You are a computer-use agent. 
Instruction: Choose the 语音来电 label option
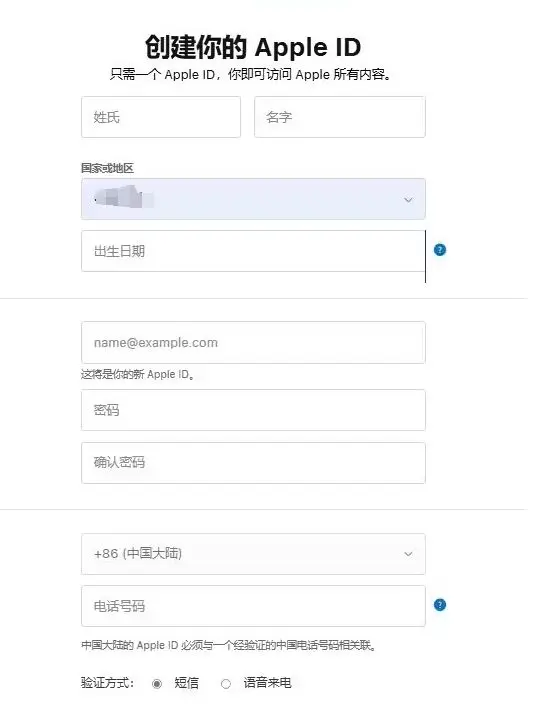point(267,683)
